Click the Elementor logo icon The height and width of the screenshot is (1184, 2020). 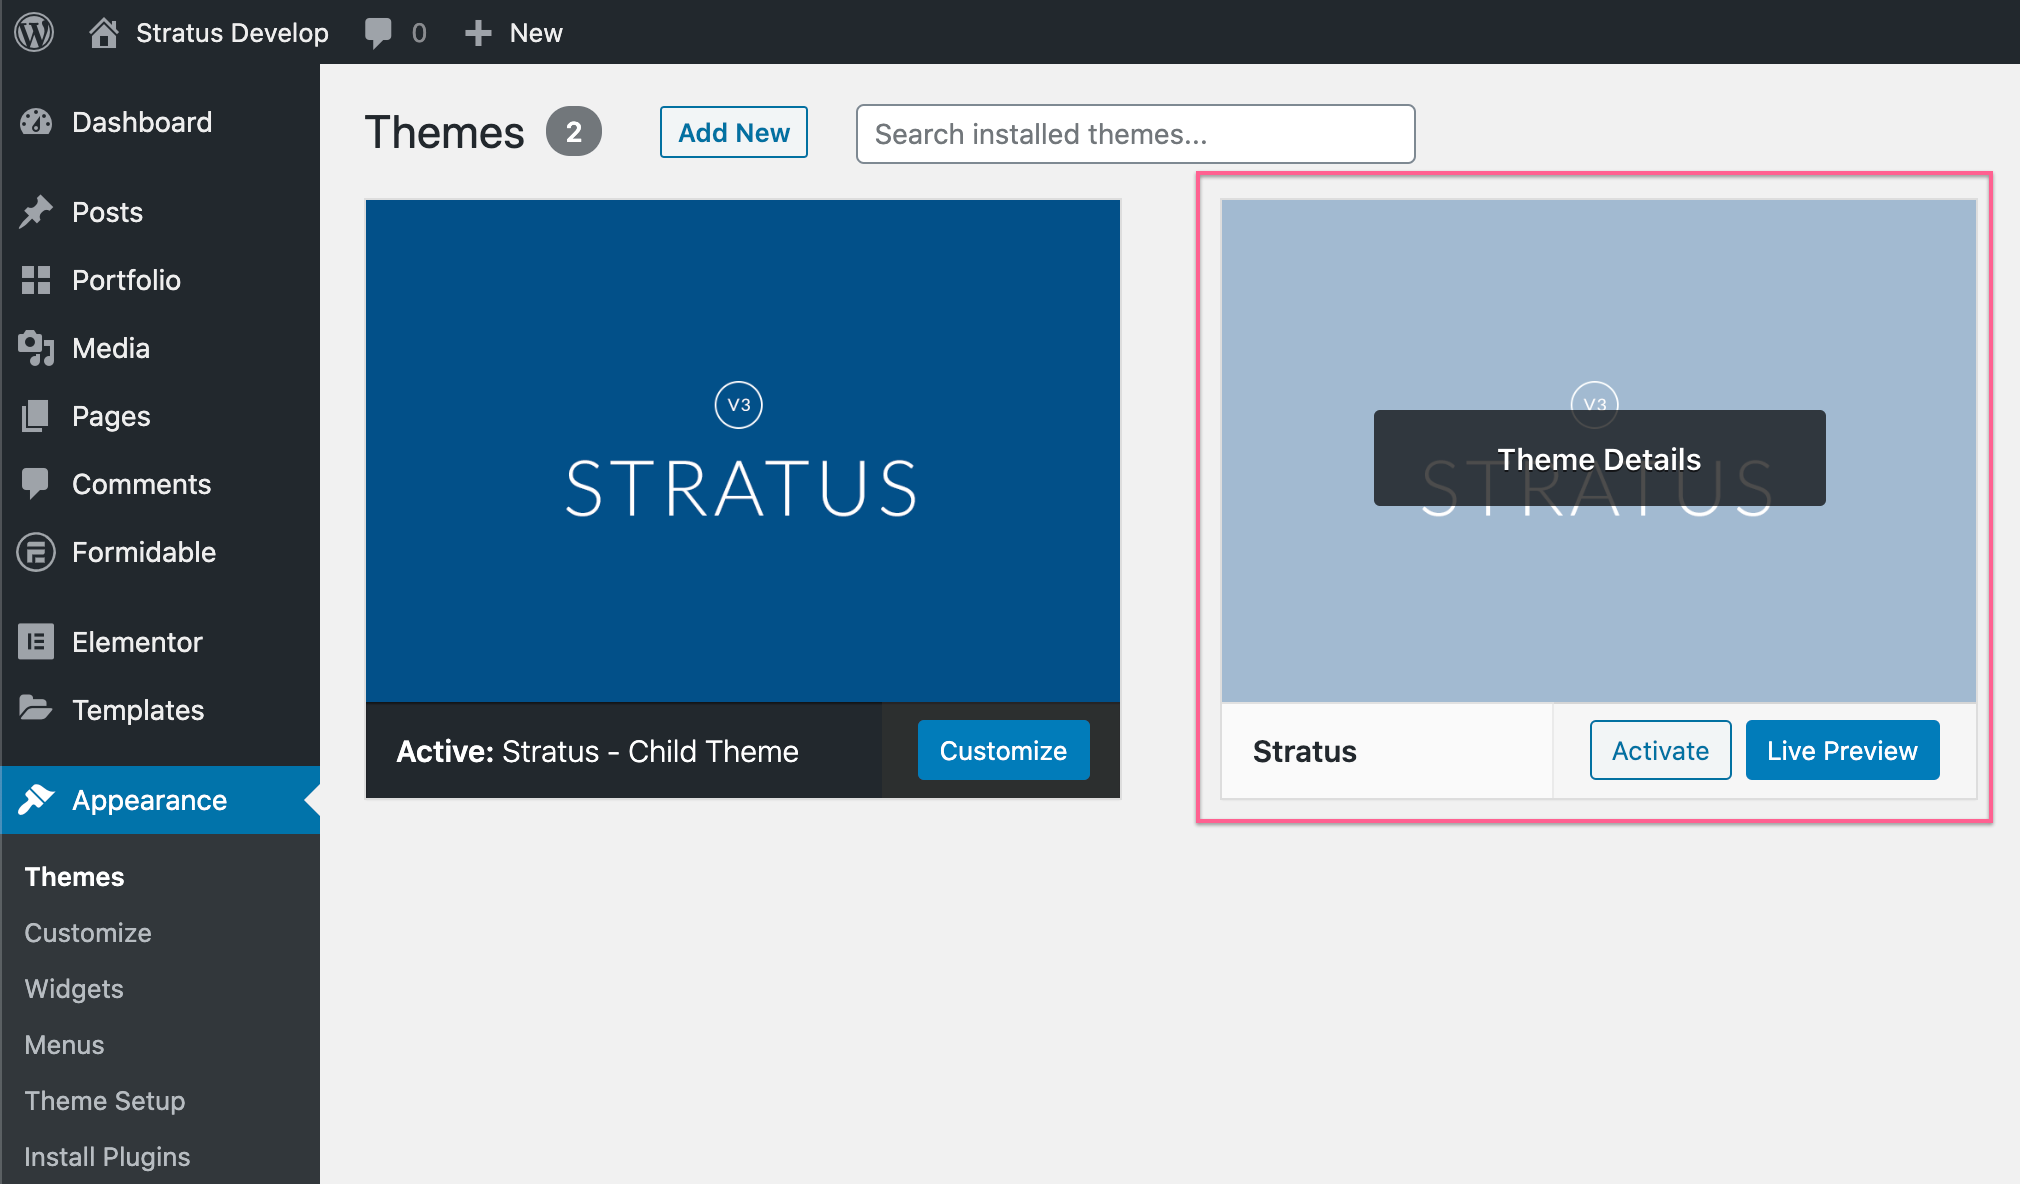(x=36, y=642)
